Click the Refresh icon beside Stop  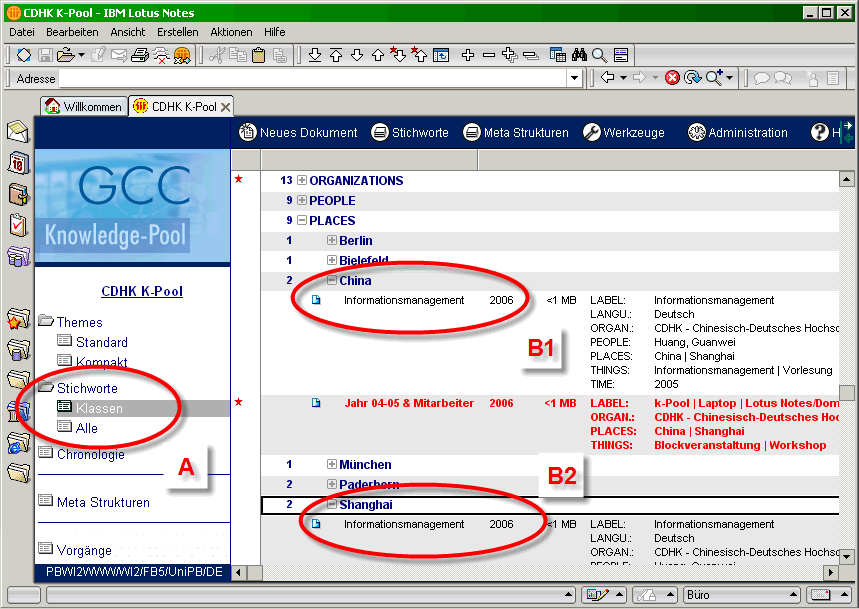pos(693,78)
